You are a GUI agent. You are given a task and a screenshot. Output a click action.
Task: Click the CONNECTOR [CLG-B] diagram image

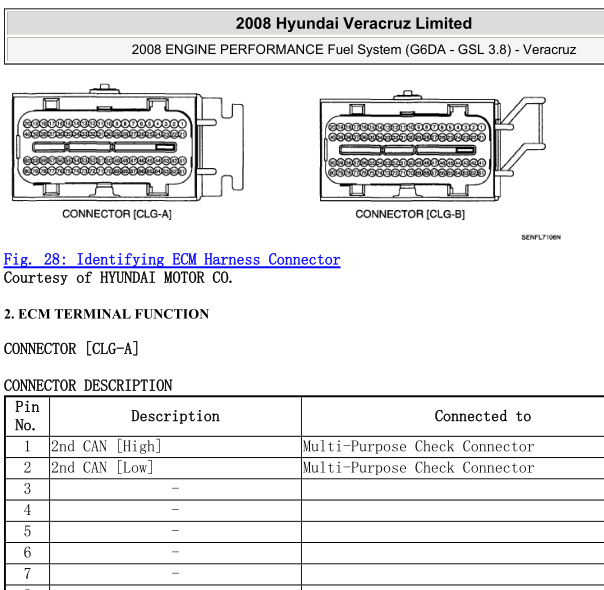[433, 146]
